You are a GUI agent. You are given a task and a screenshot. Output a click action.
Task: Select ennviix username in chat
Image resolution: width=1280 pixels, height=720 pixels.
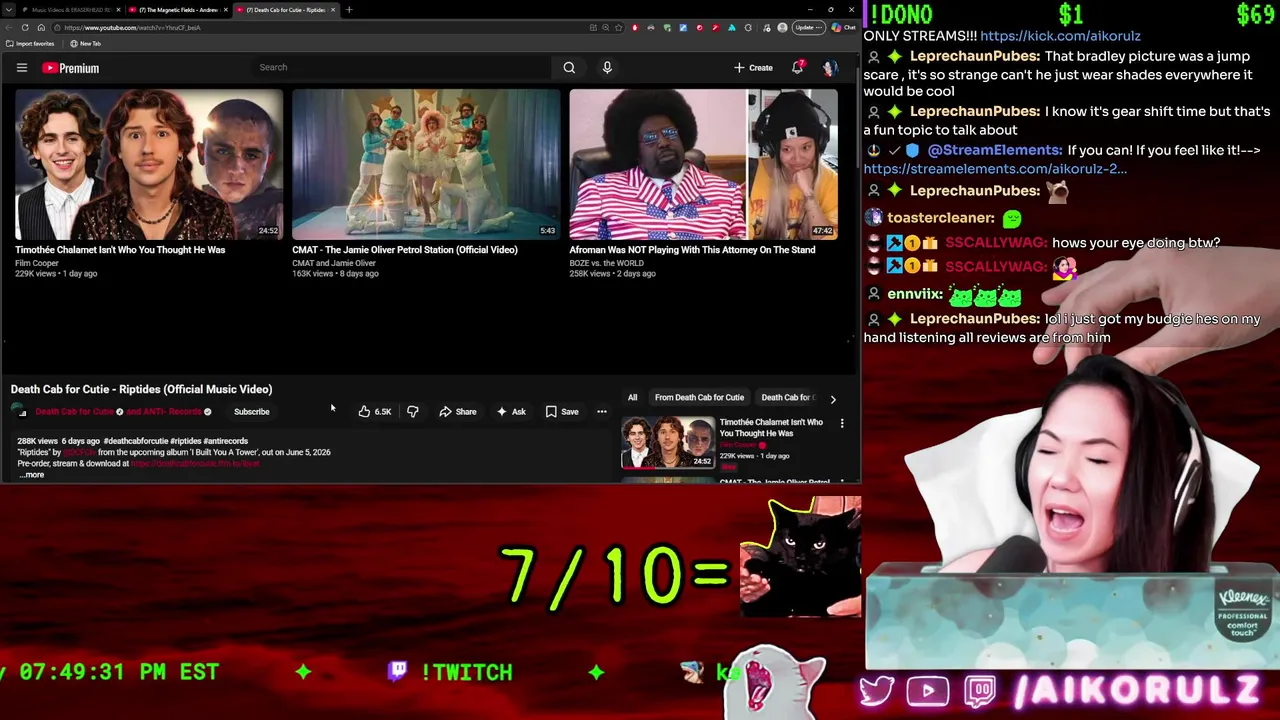(x=914, y=294)
